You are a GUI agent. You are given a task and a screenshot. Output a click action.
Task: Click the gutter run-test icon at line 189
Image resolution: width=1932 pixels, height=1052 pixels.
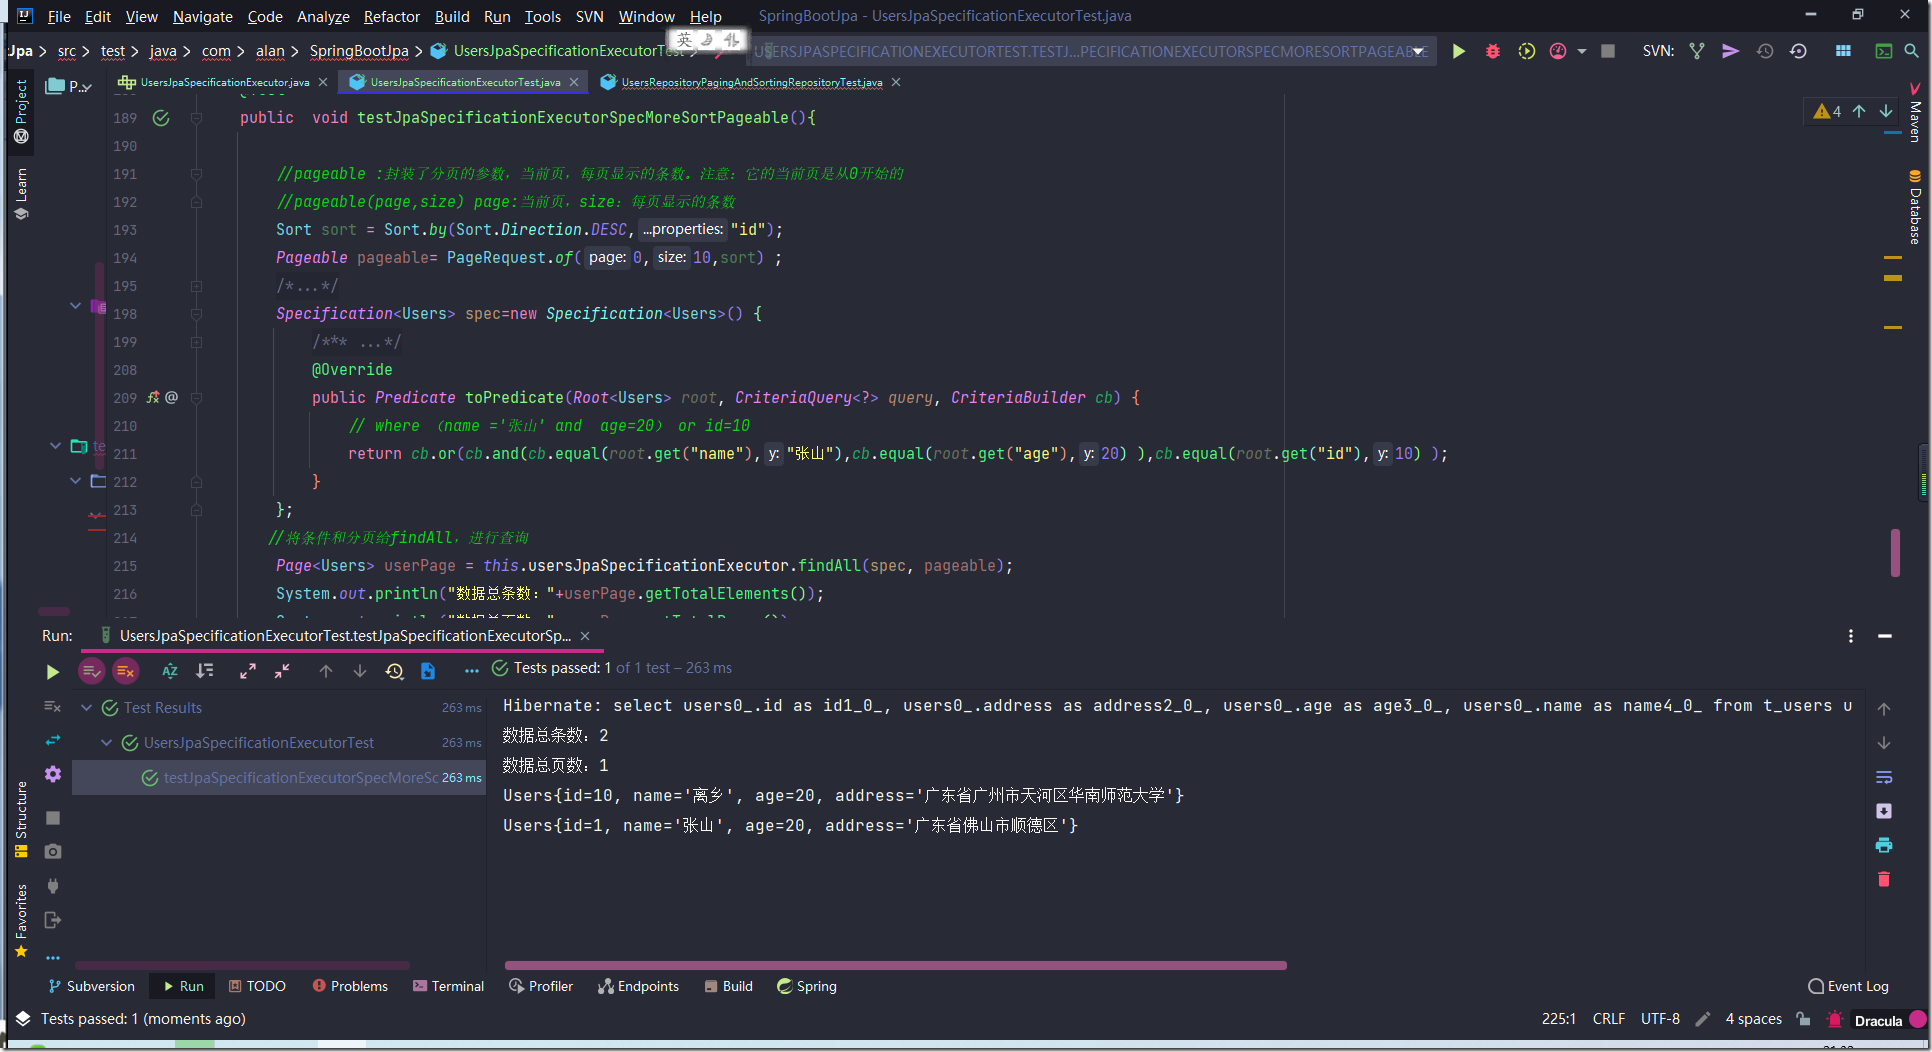click(161, 118)
